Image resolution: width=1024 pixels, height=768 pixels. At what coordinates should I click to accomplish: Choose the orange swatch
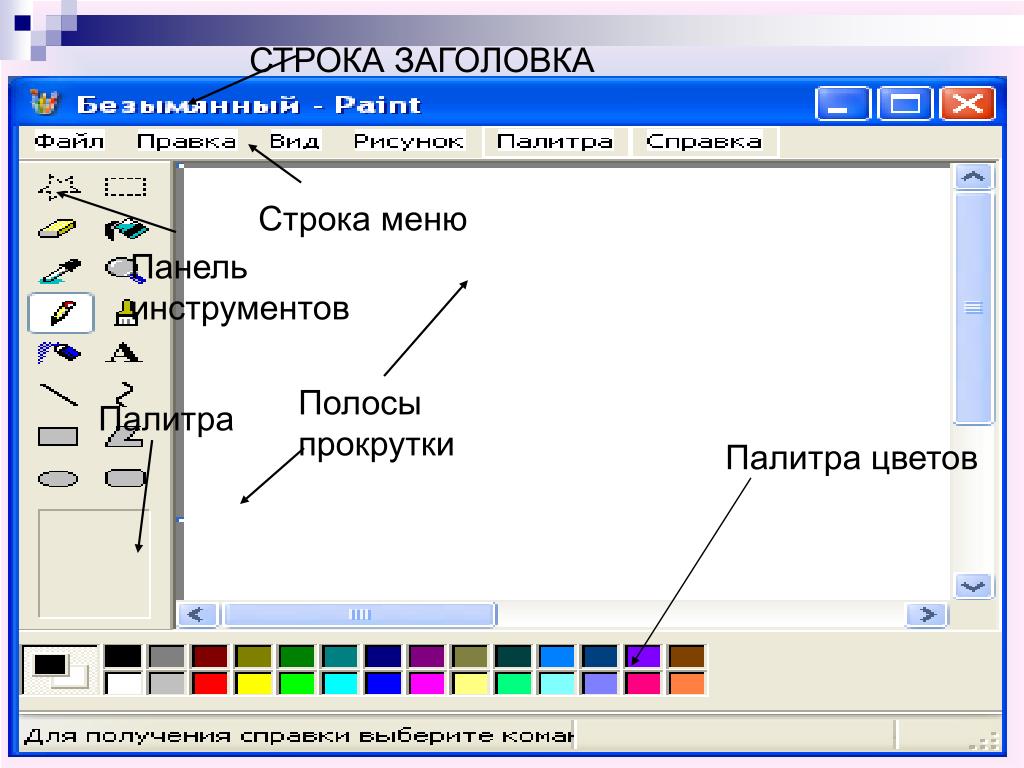[x=686, y=683]
